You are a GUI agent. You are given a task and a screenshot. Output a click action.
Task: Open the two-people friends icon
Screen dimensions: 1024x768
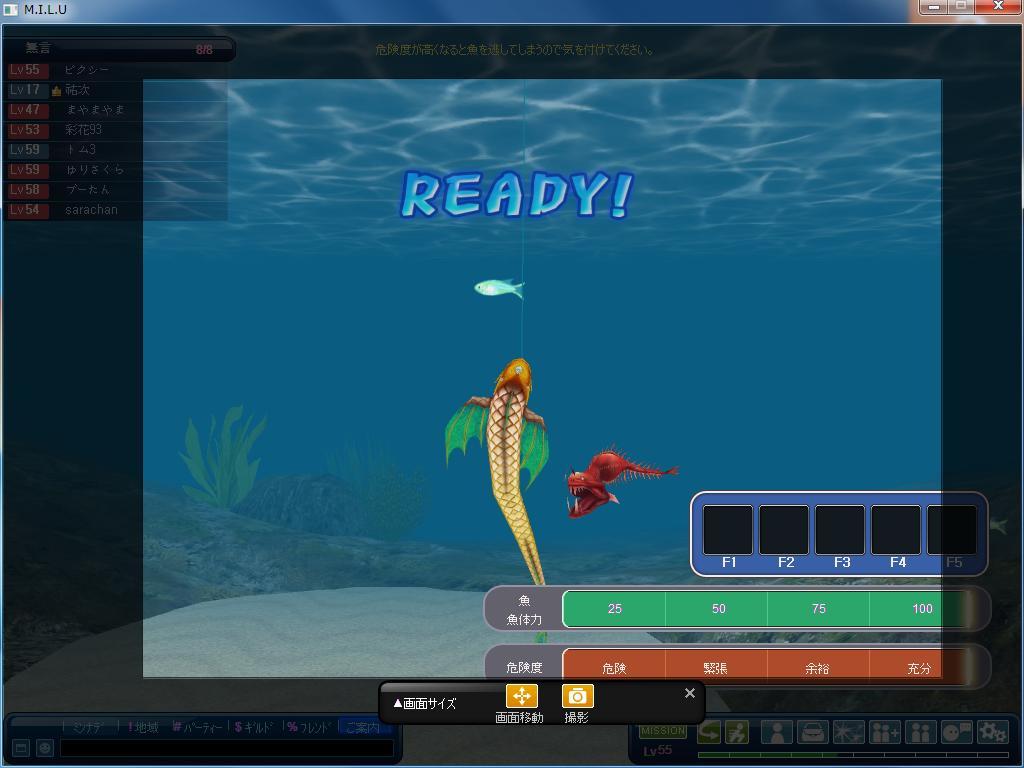coord(921,732)
